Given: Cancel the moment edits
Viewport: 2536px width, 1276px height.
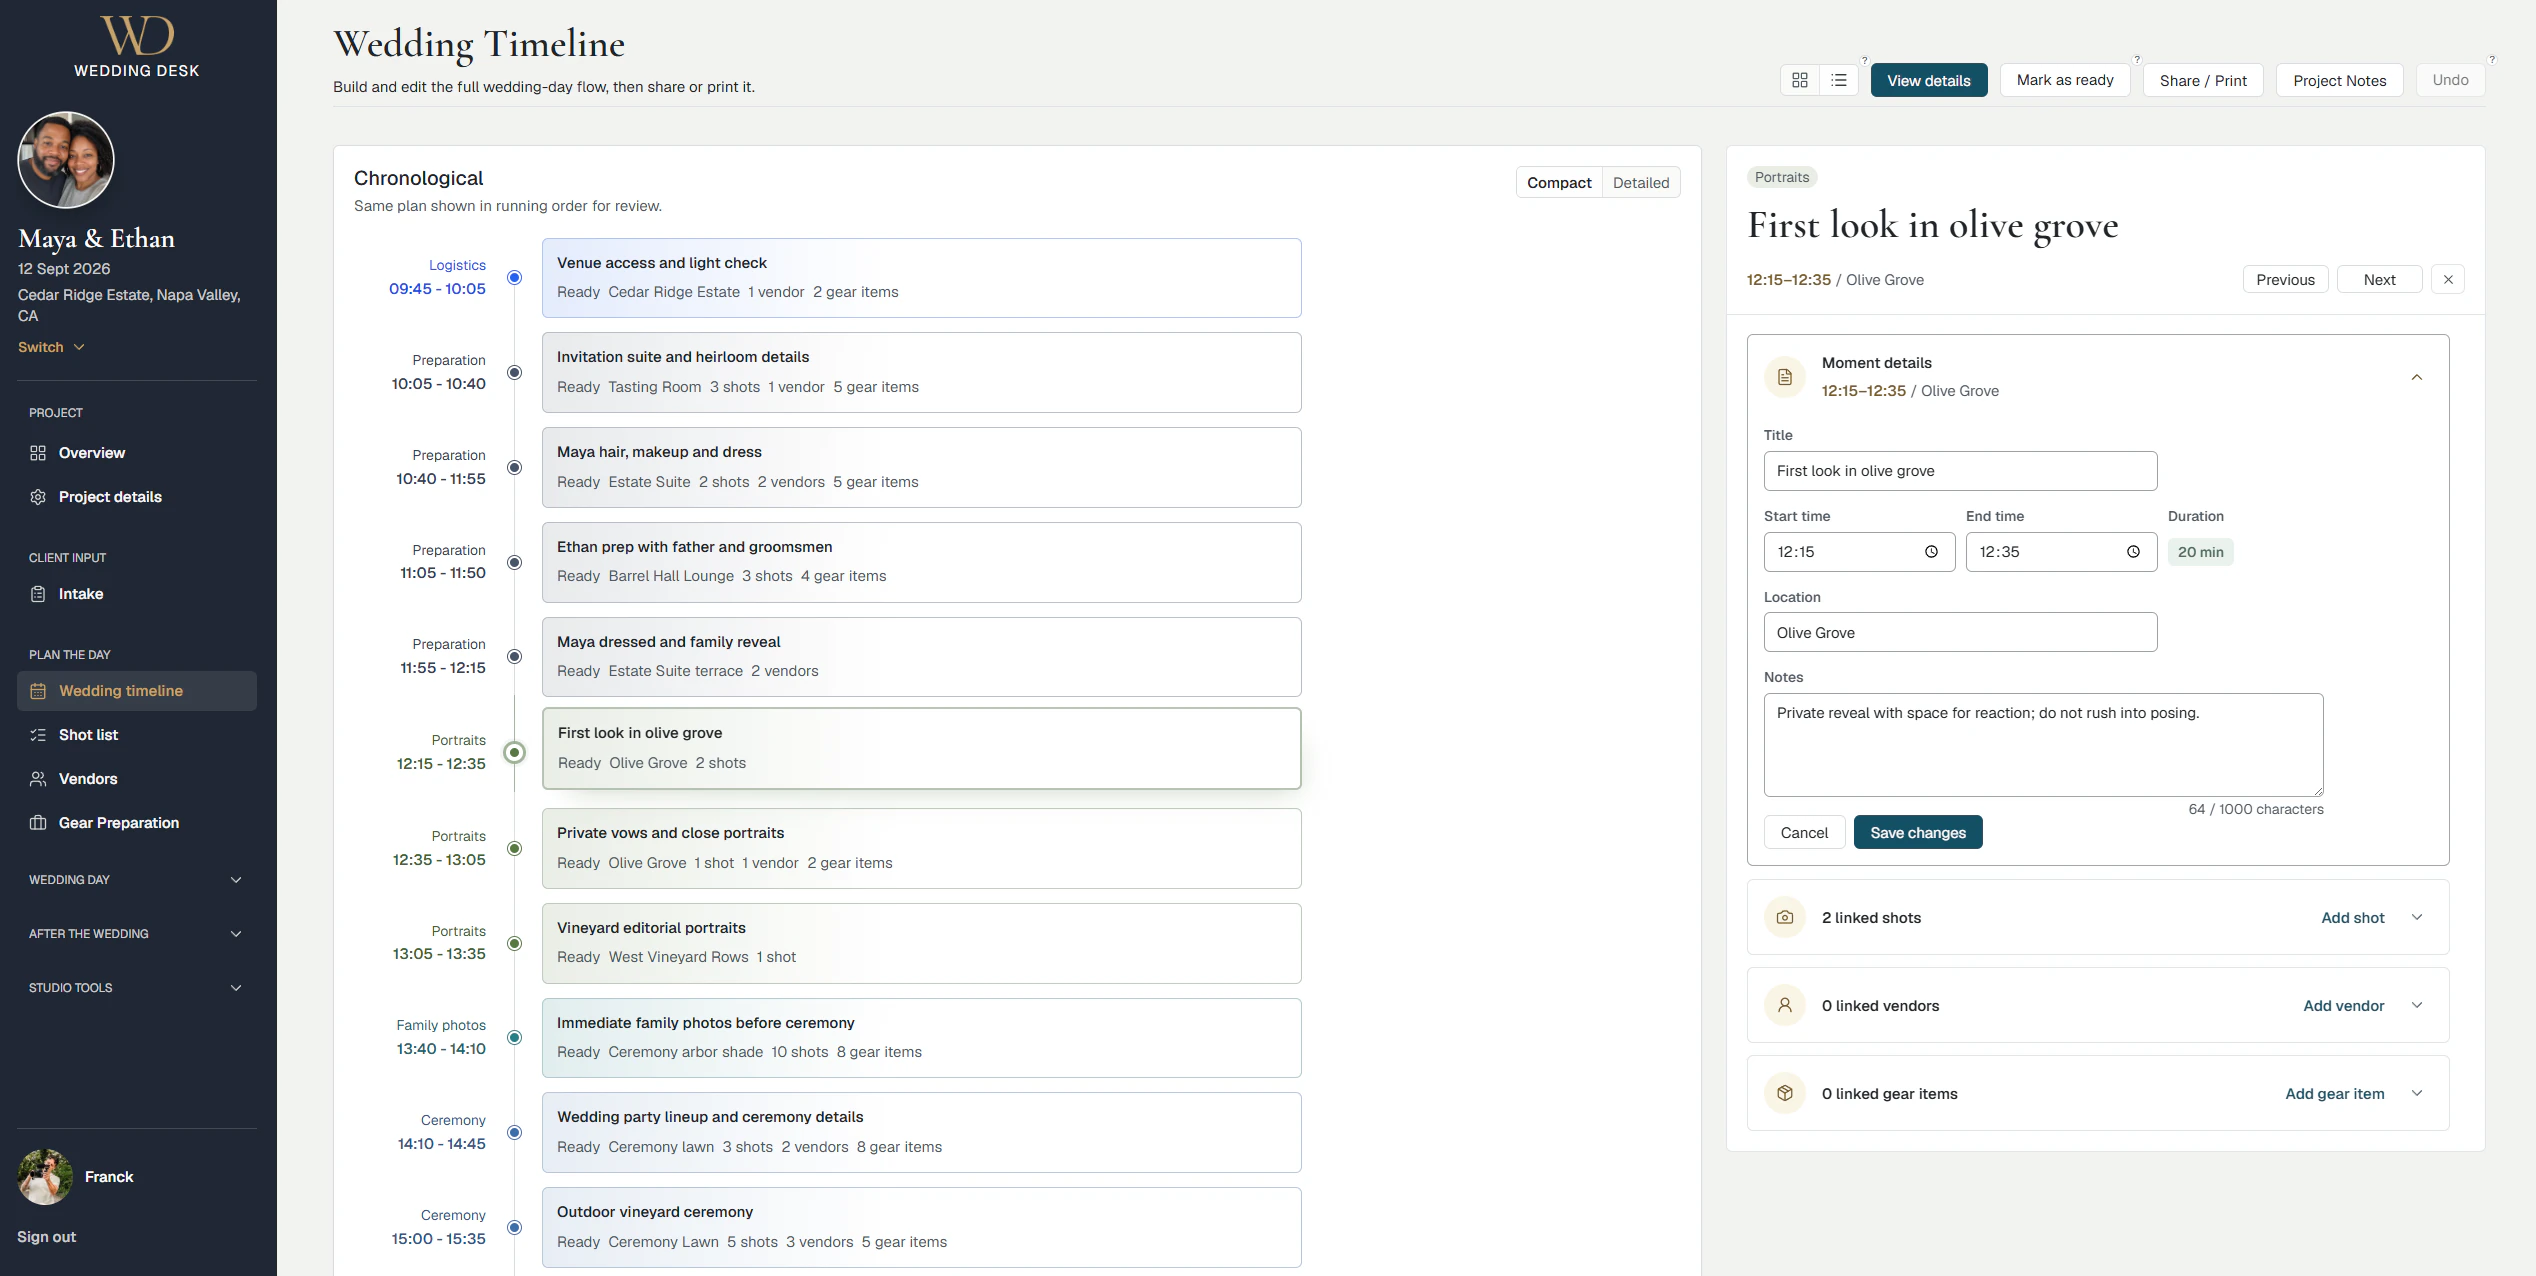Looking at the screenshot, I should click(x=1804, y=832).
